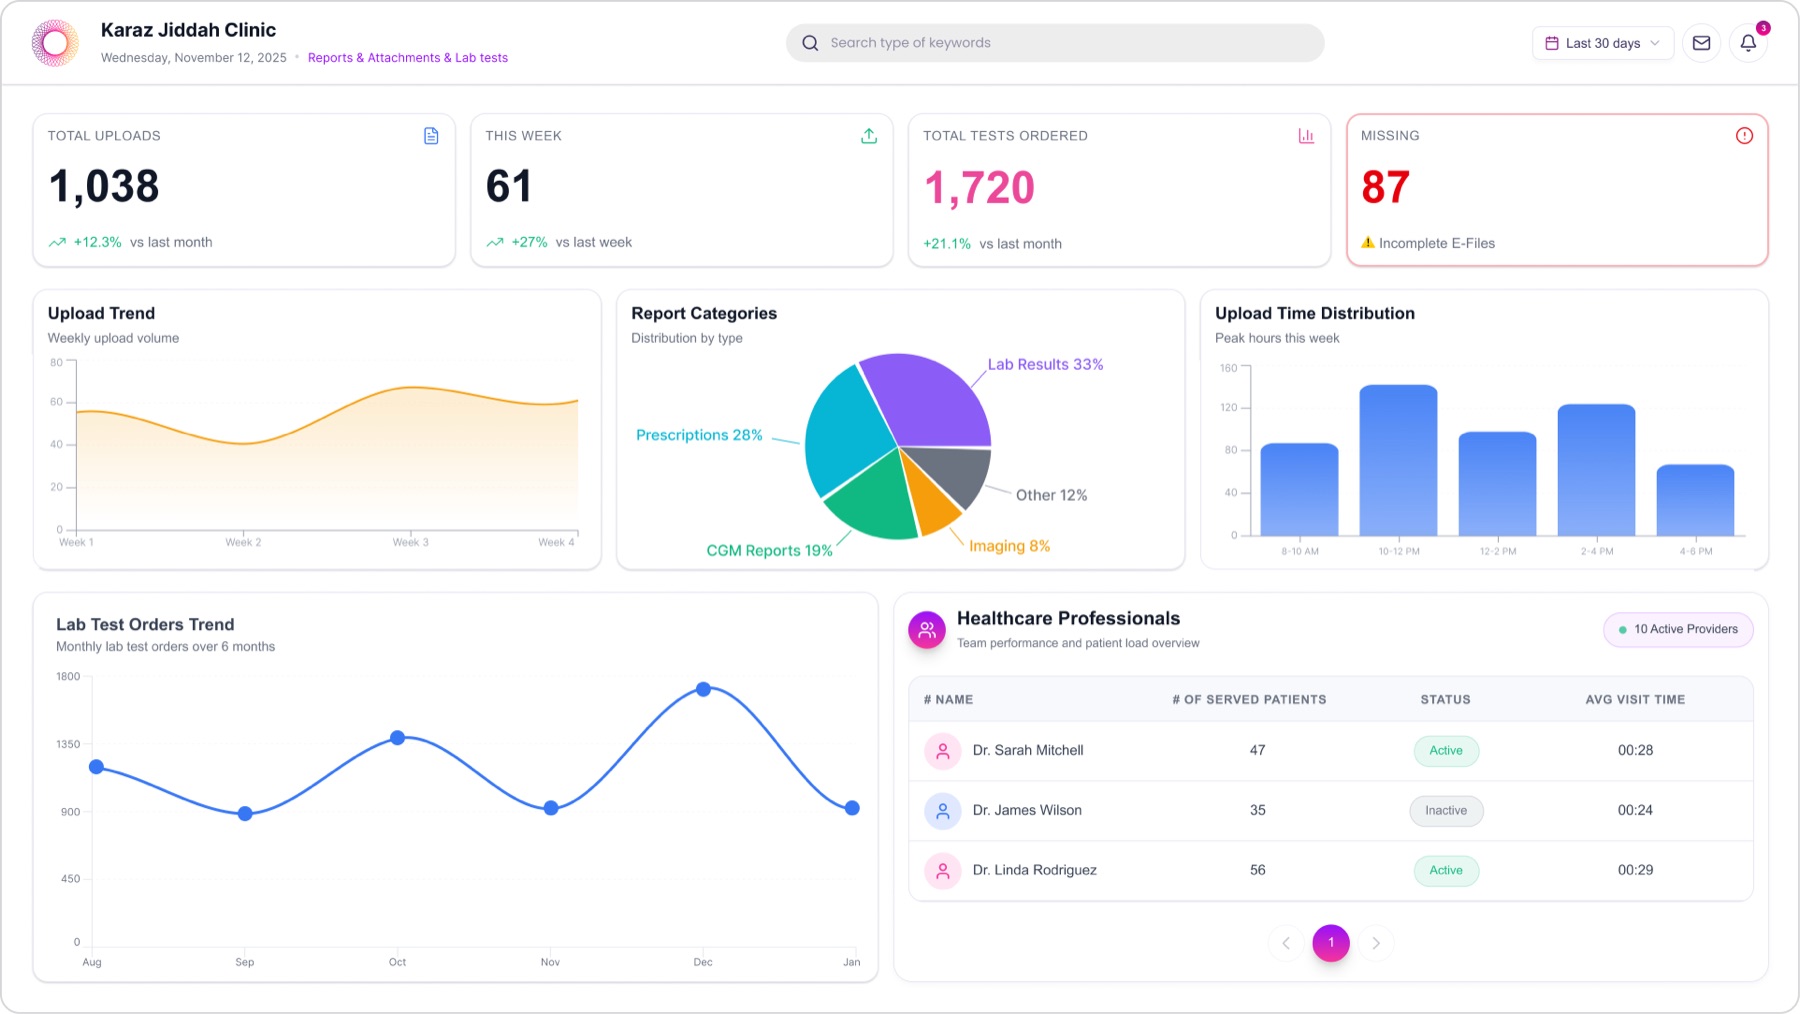Viewport: 1800px width, 1014px height.
Task: Click visit time 00:24 for Dr. Wilson
Action: pyautogui.click(x=1635, y=811)
